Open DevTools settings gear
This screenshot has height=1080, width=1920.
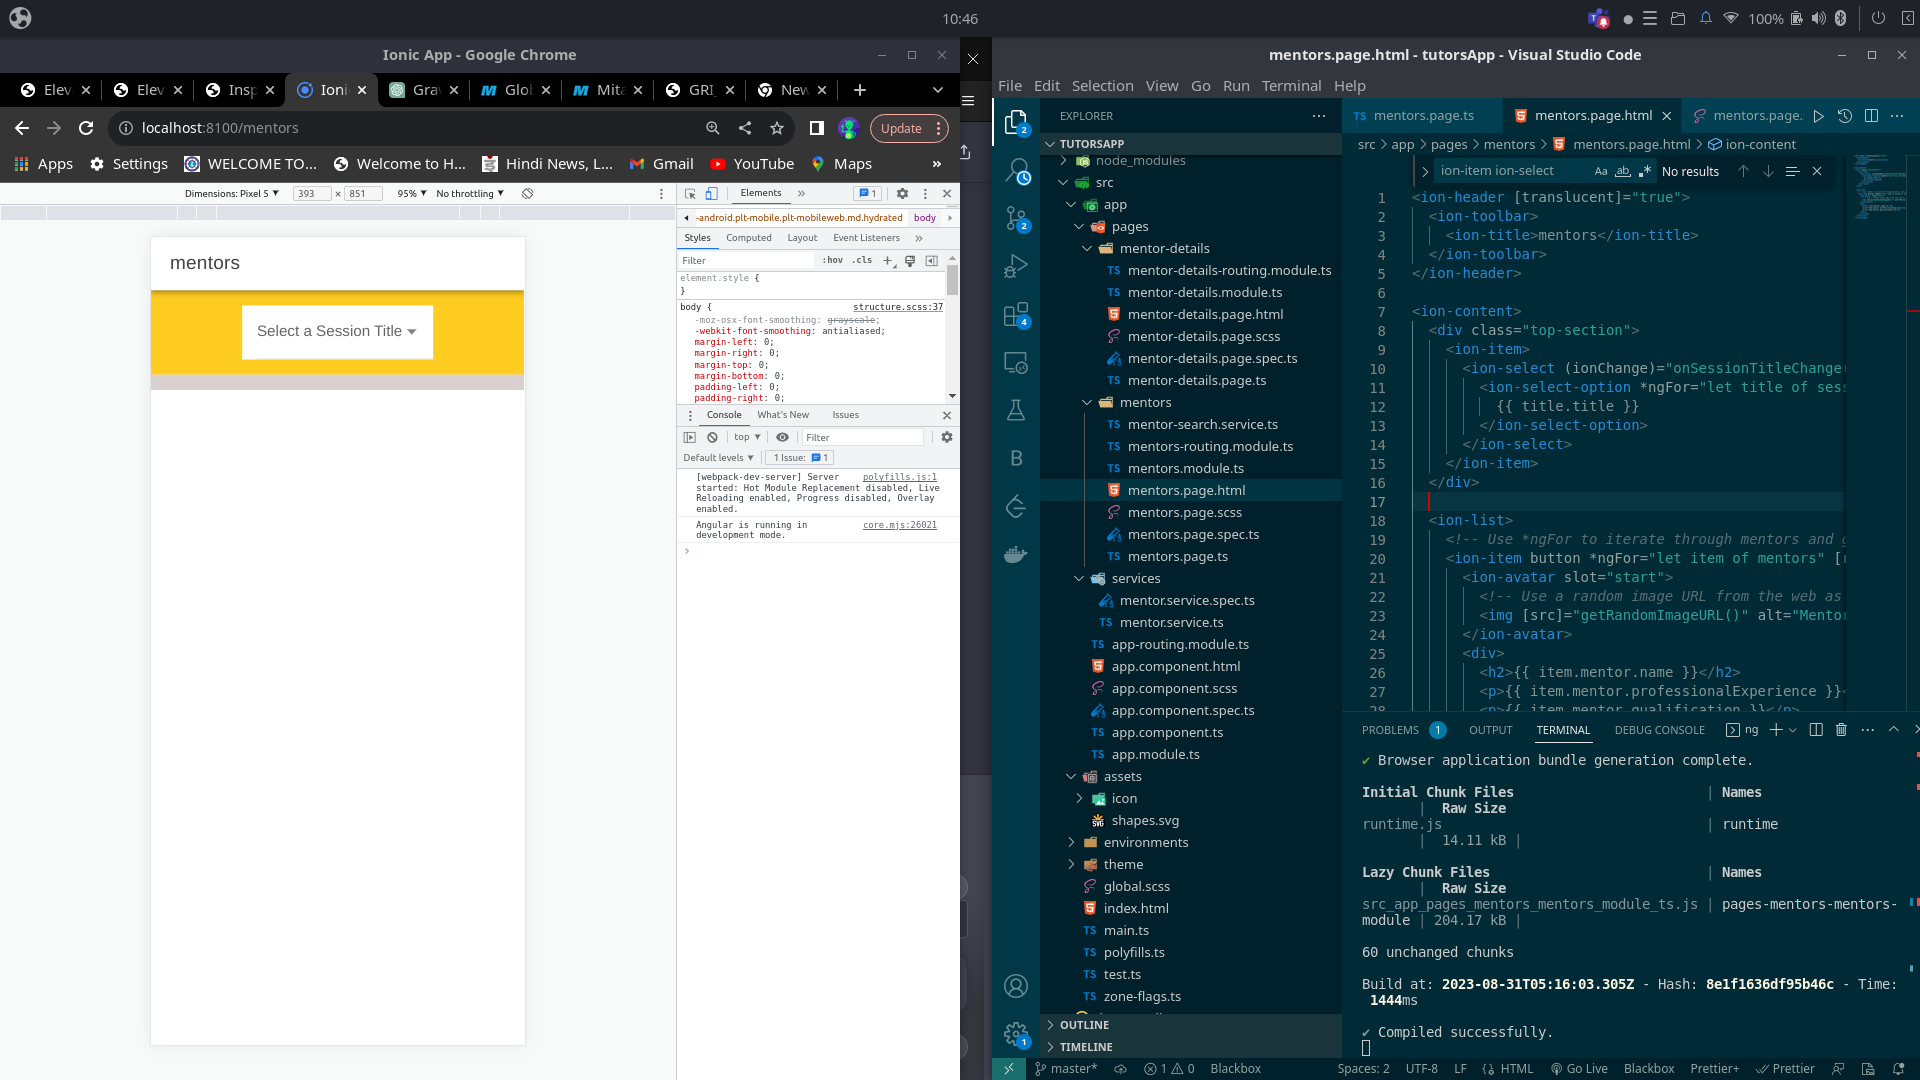tap(902, 194)
